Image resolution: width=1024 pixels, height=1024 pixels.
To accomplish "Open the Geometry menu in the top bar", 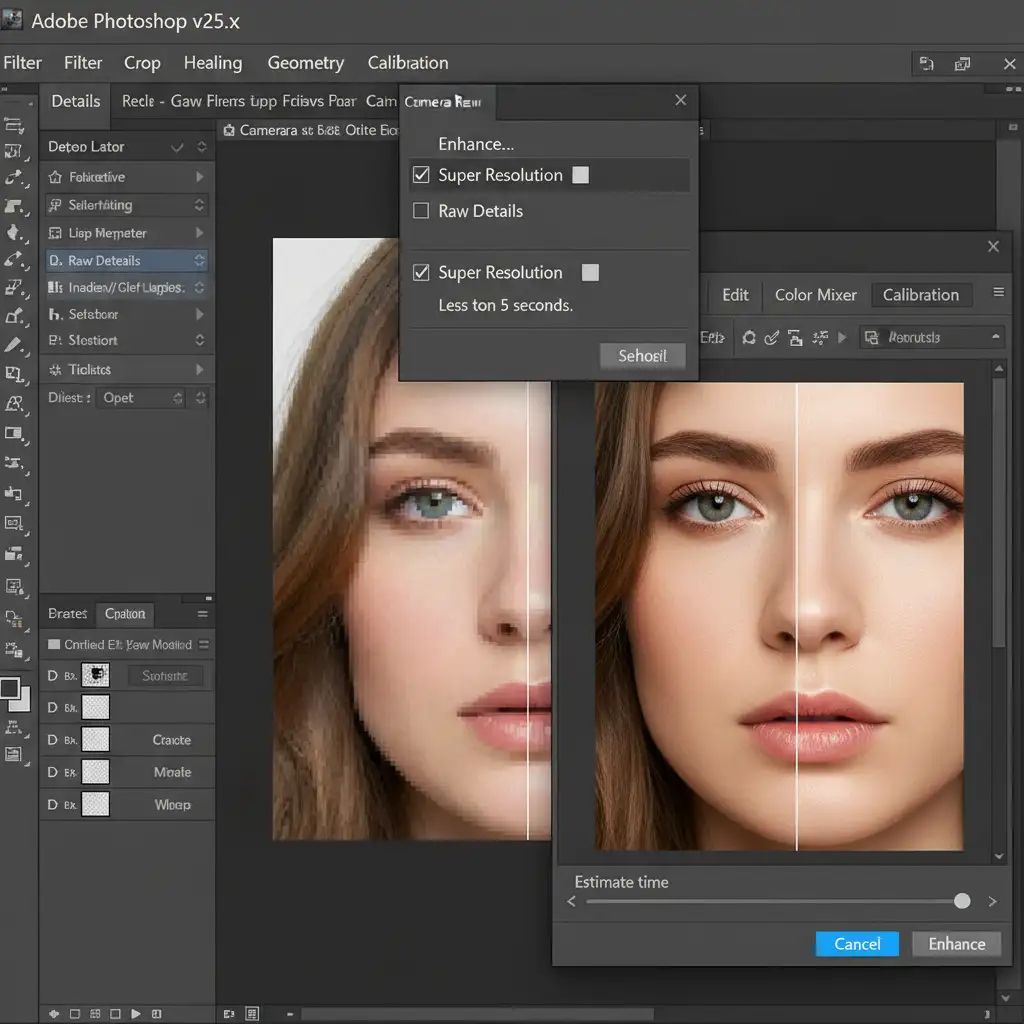I will tap(305, 63).
